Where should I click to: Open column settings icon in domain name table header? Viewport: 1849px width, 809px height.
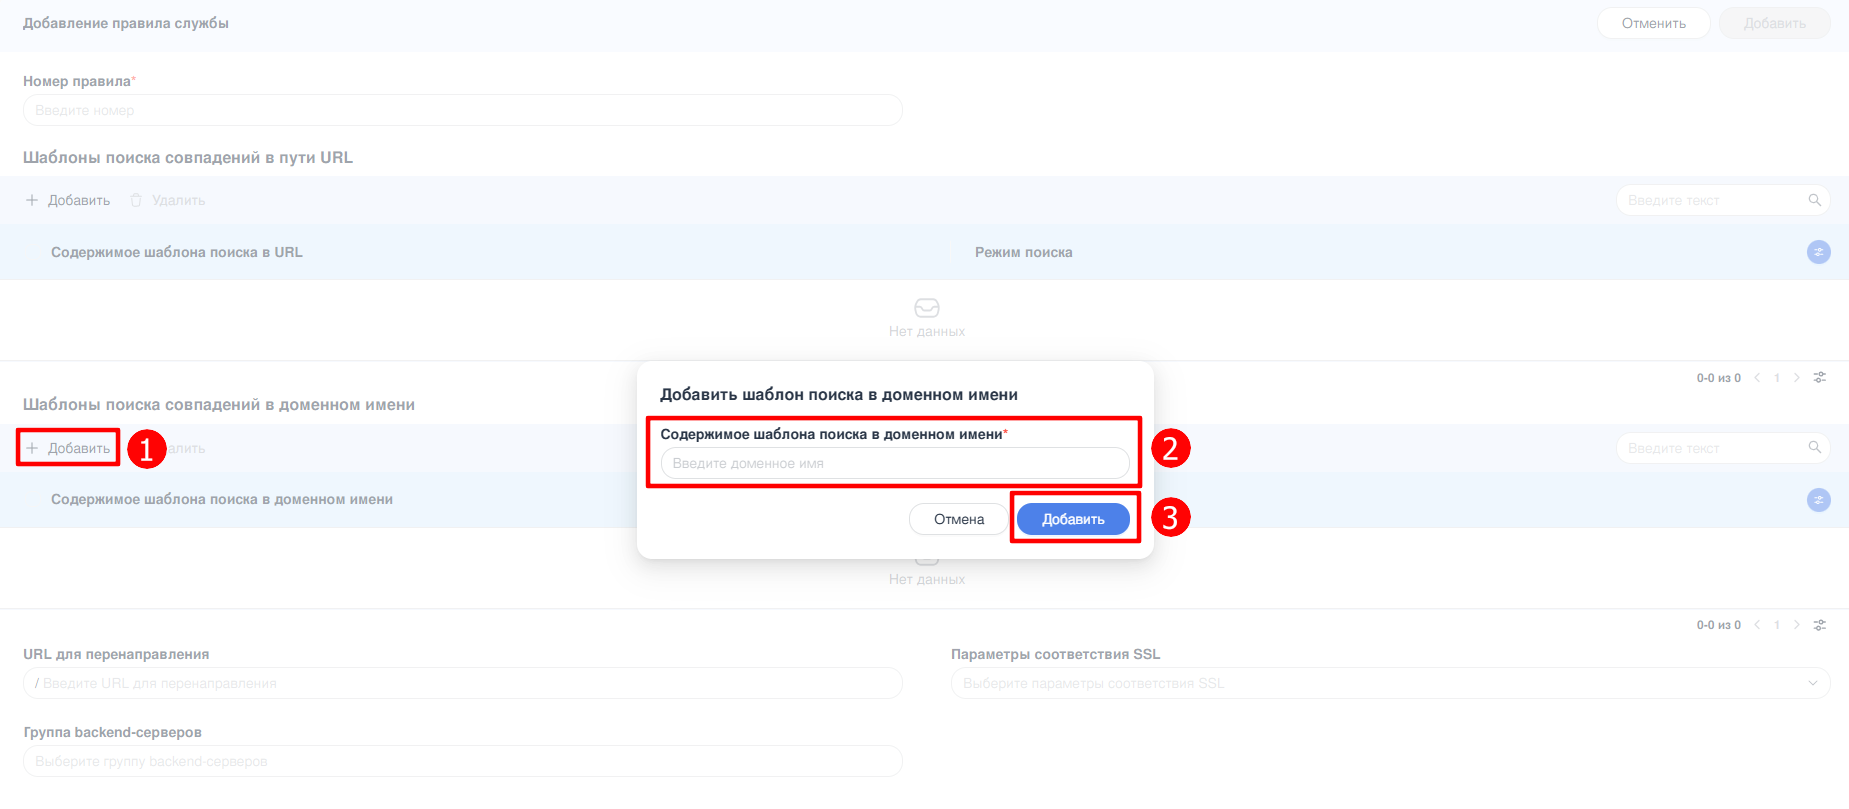(1818, 500)
